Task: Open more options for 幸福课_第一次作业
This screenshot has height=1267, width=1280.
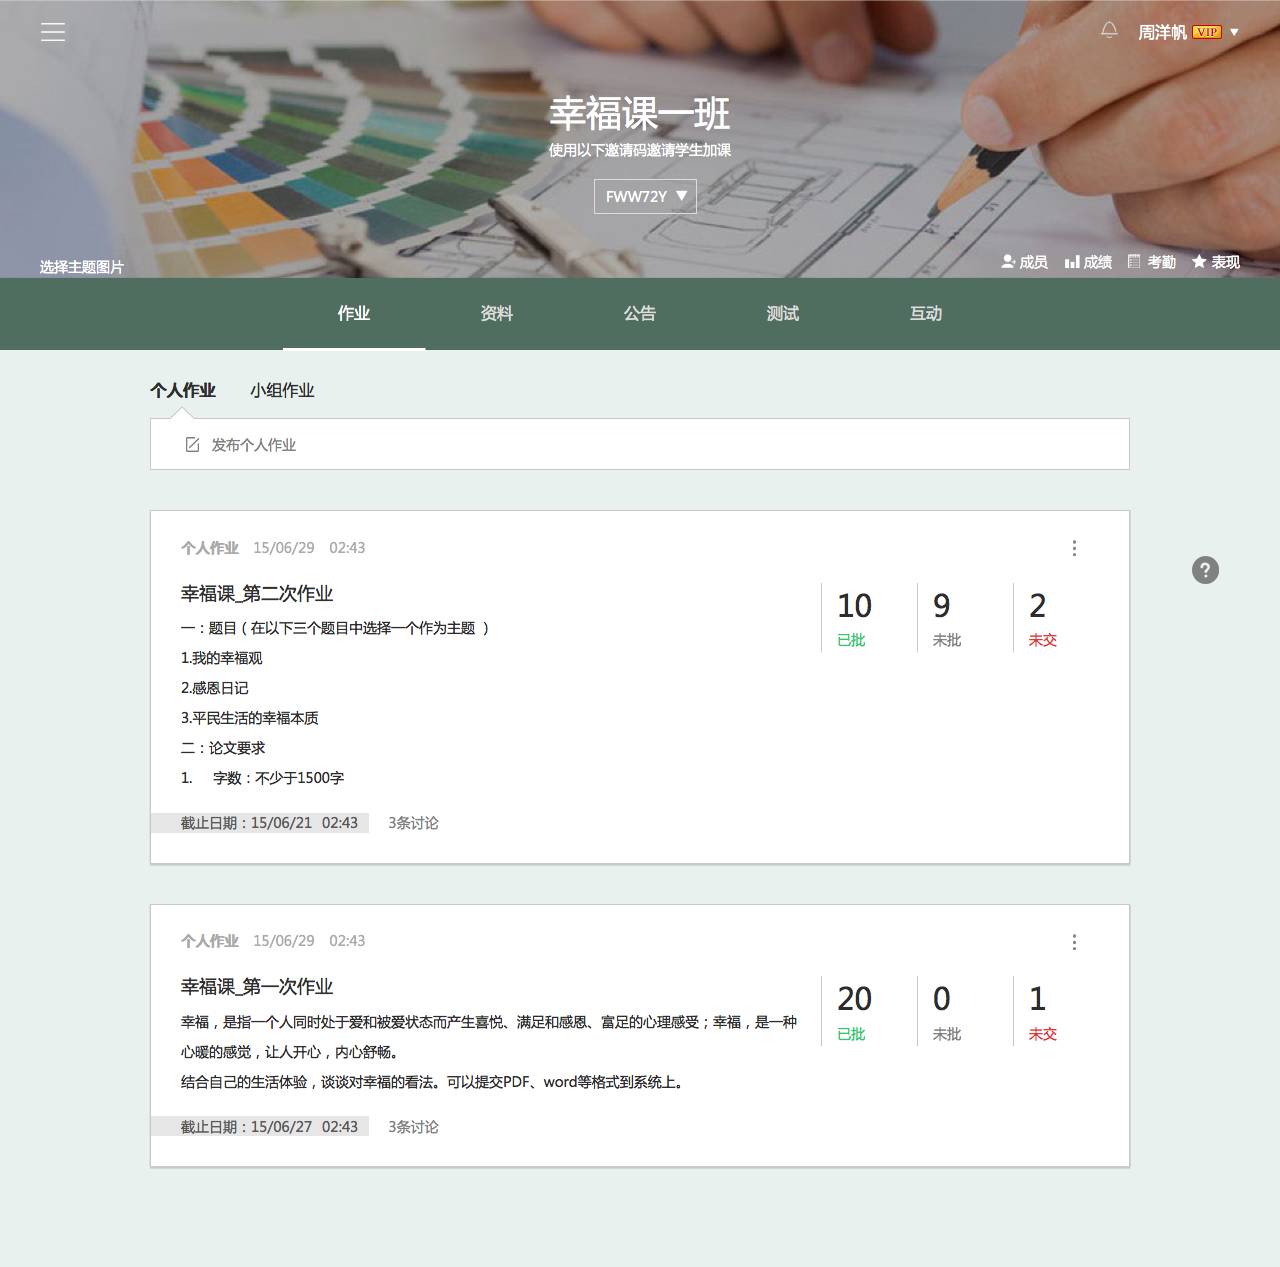Action: pos(1074,942)
